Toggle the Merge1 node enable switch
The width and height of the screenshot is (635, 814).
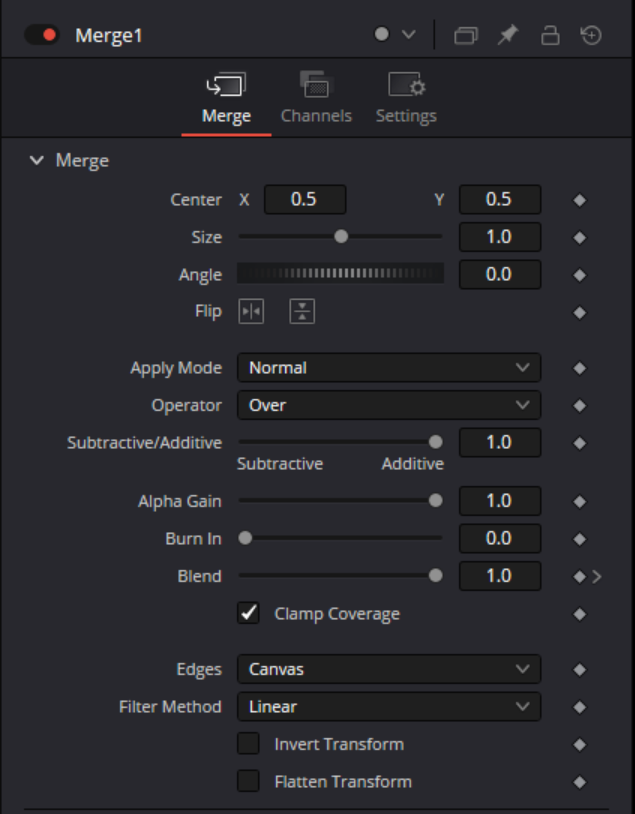click(x=43, y=36)
